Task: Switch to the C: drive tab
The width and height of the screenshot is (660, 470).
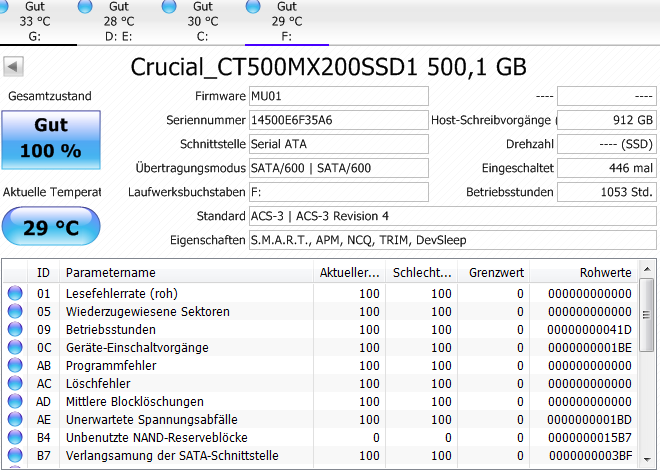Action: click(x=202, y=22)
